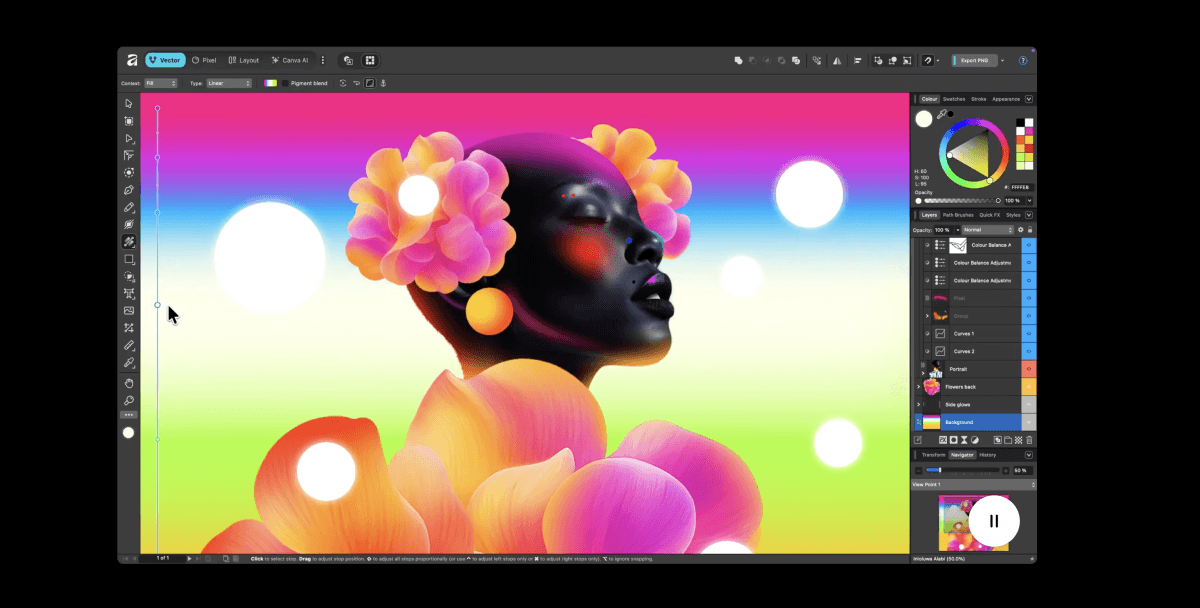Expand the Side glows layer
1200x608 pixels.
point(918,404)
